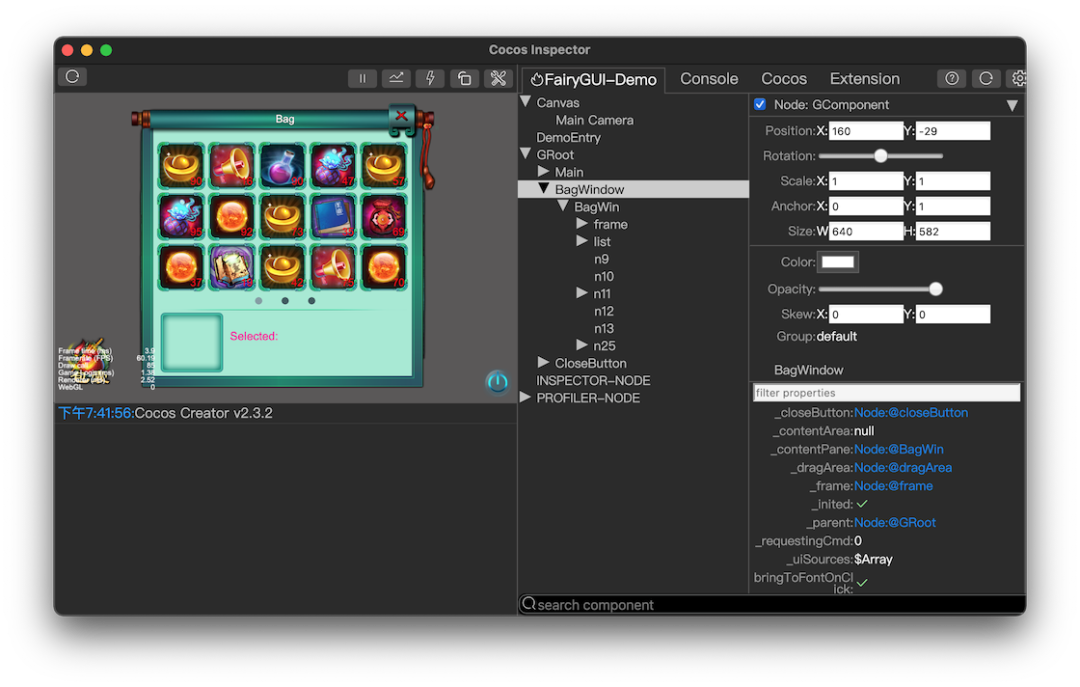Expand the CloseButton tree node
This screenshot has height=687, width=1080.
click(543, 362)
